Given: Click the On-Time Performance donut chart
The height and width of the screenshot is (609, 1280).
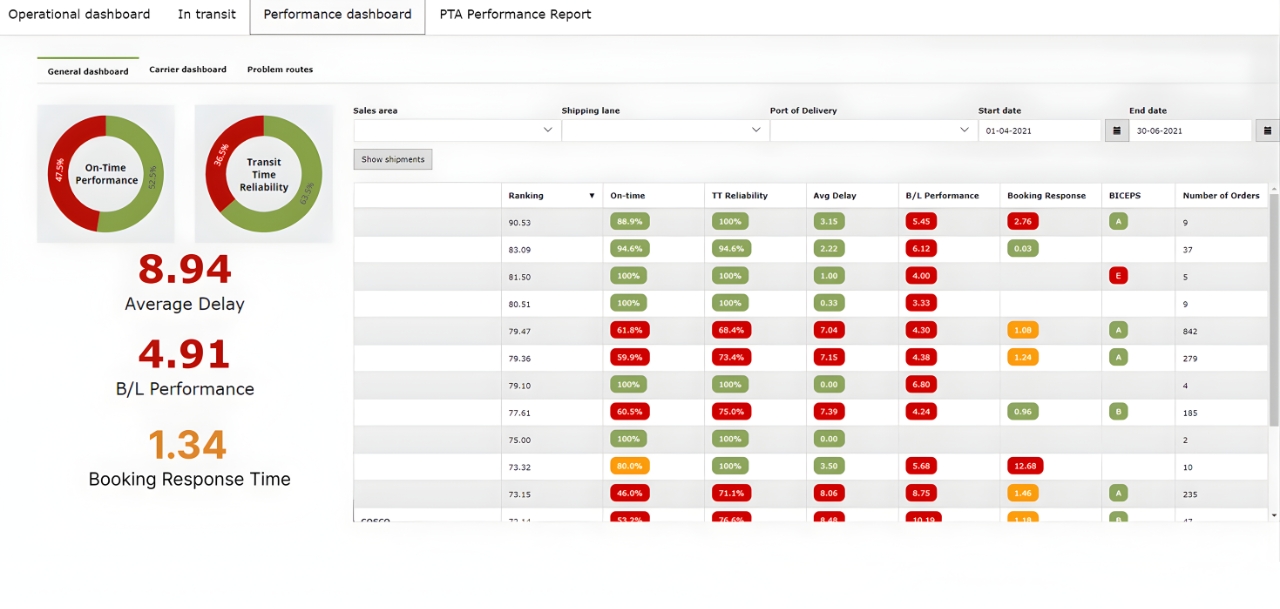Looking at the screenshot, I should click(x=105, y=173).
